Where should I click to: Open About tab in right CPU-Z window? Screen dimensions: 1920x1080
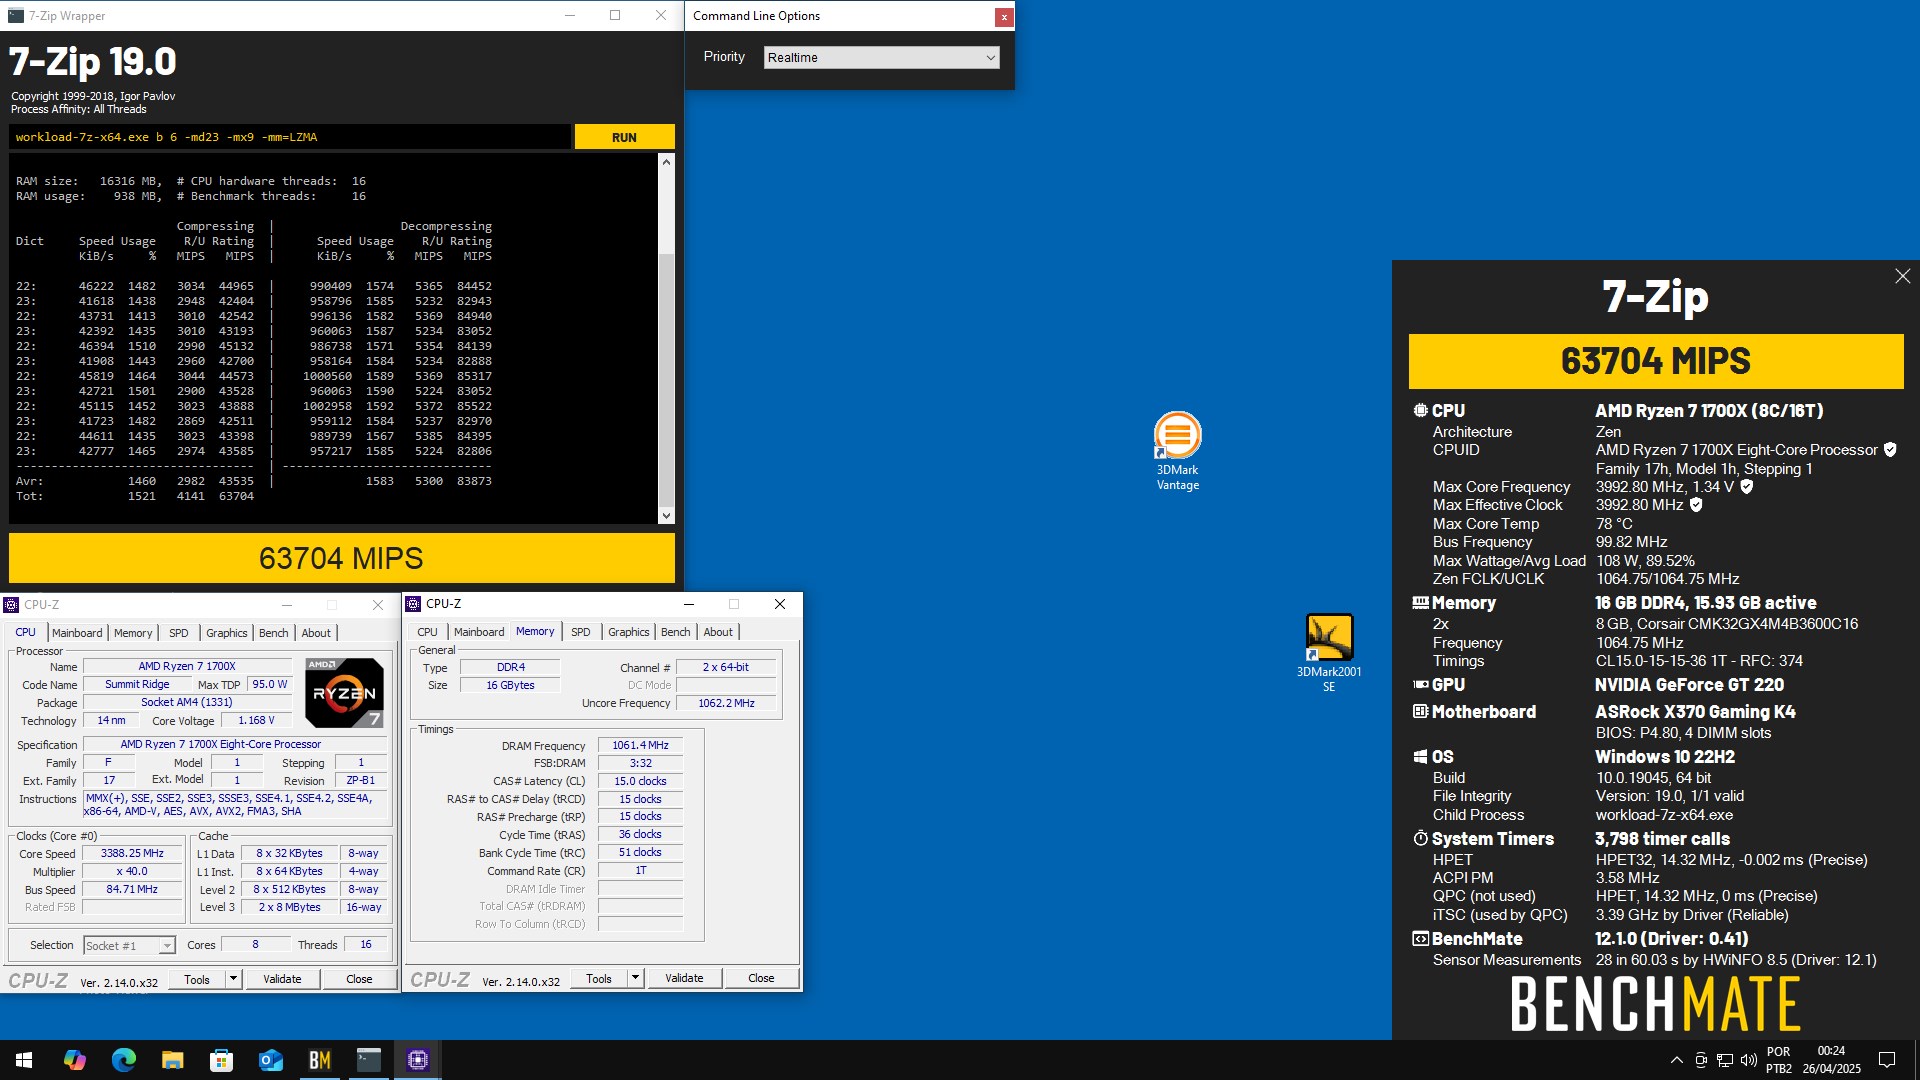coord(718,632)
